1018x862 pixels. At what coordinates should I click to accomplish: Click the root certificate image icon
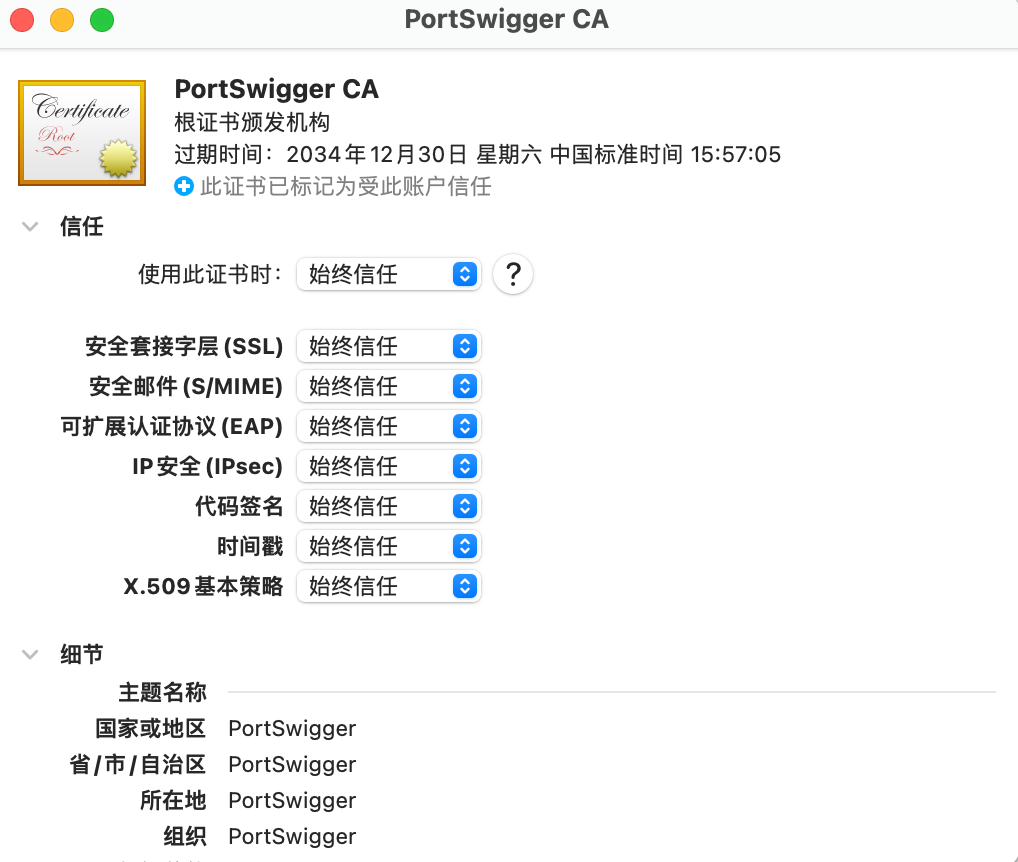pos(81,132)
